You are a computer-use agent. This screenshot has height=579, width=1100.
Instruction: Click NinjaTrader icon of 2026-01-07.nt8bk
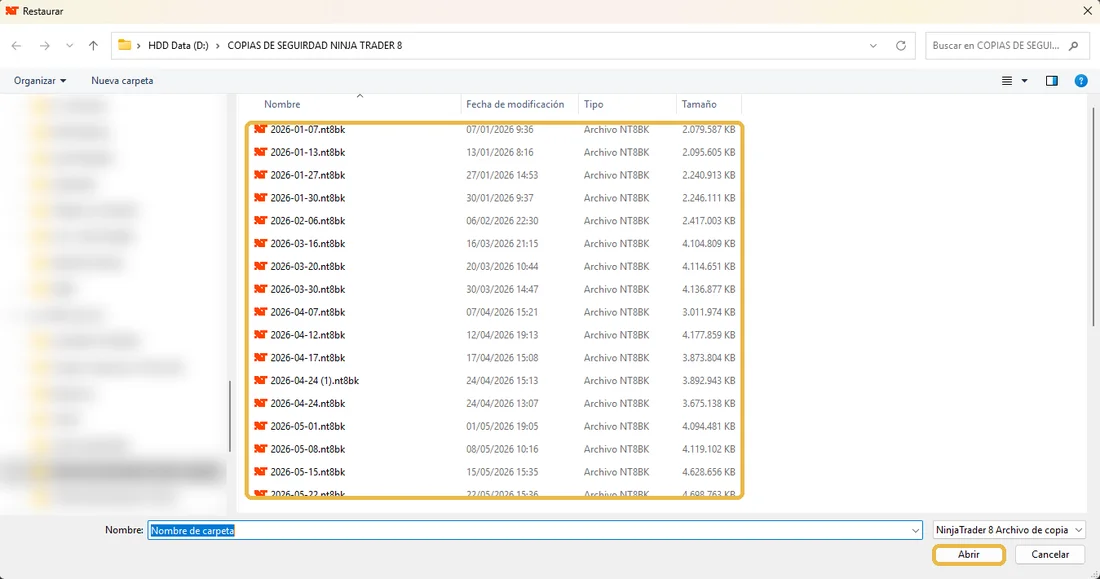click(260, 129)
